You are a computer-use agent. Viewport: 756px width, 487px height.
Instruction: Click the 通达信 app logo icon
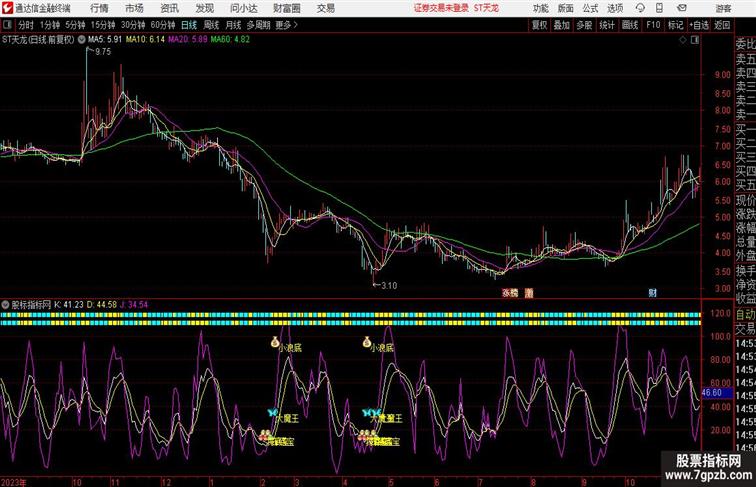click(7, 8)
